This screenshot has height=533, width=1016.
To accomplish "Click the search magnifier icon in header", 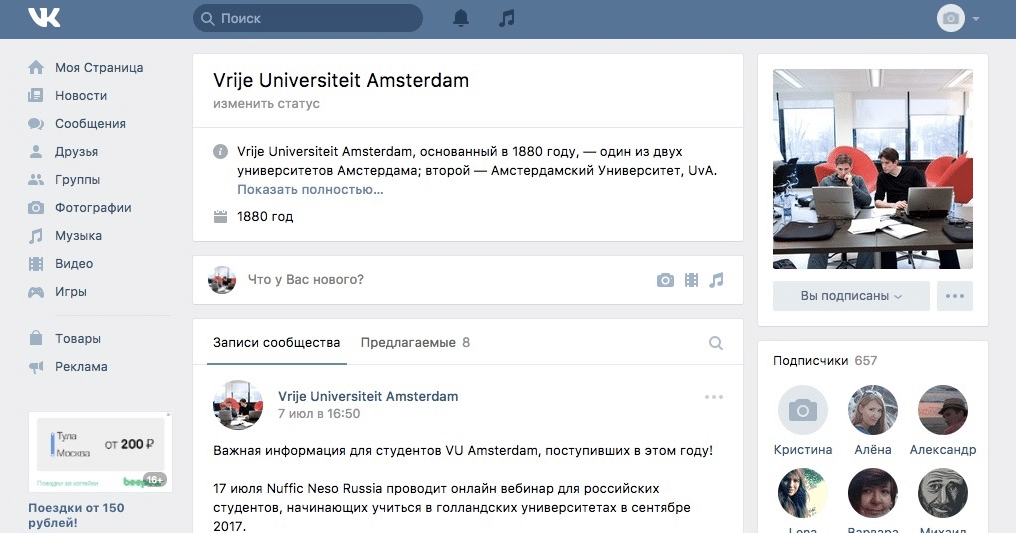I will [x=207, y=19].
